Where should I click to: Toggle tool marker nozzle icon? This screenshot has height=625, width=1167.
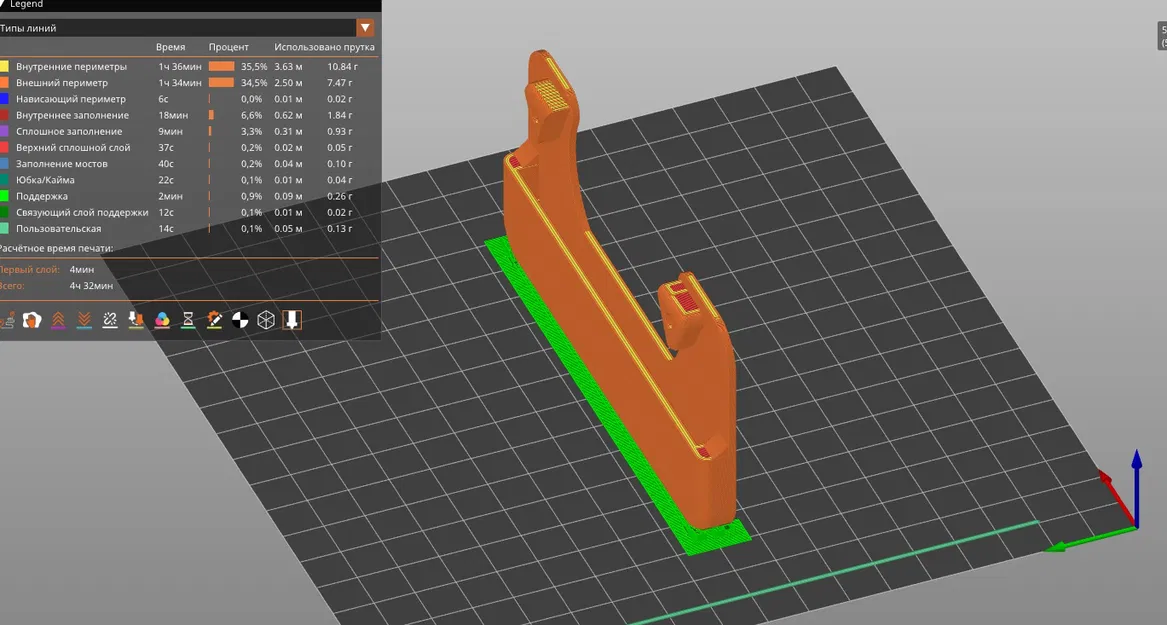tap(292, 320)
